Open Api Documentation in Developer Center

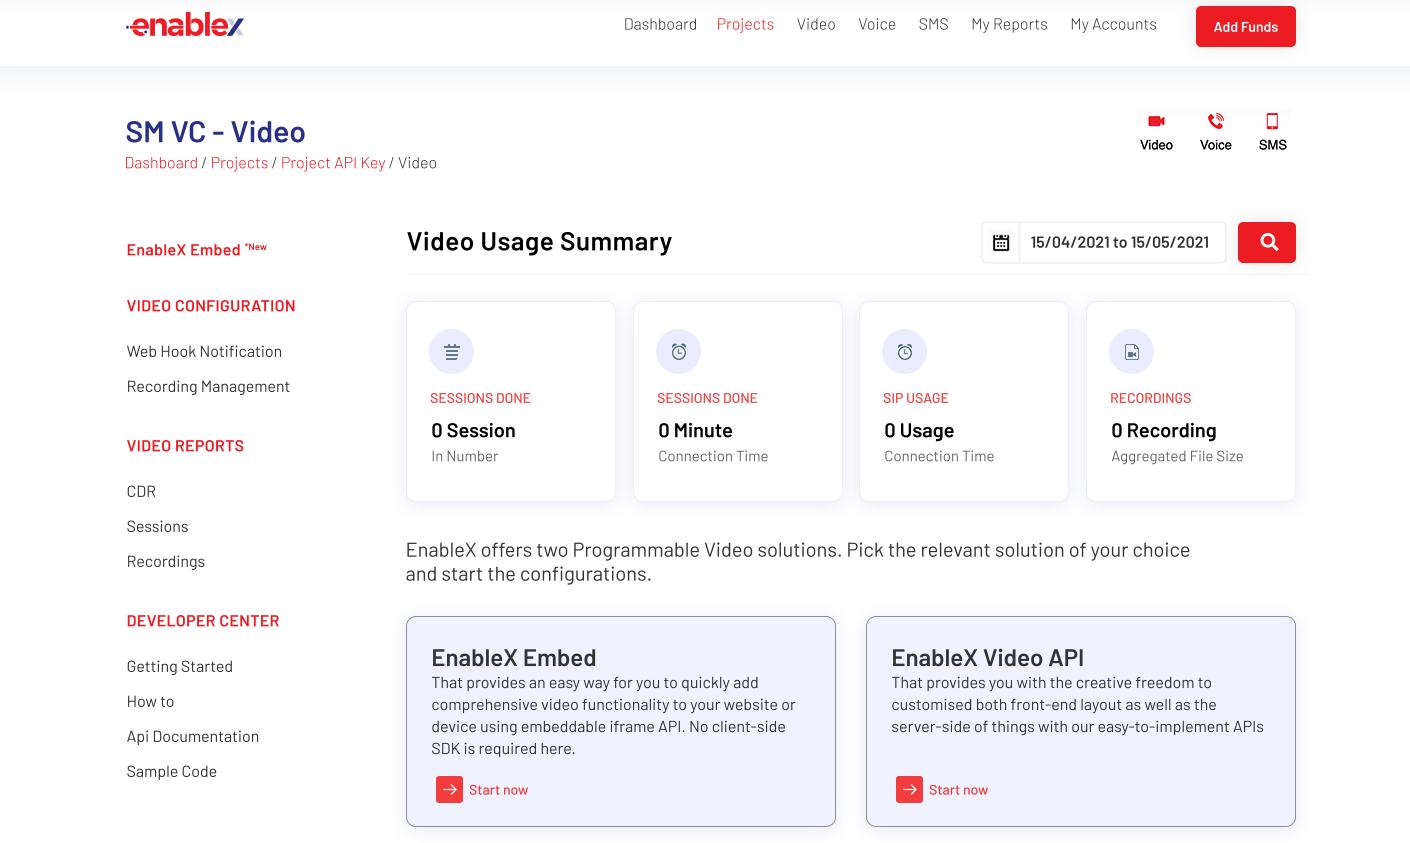click(193, 737)
